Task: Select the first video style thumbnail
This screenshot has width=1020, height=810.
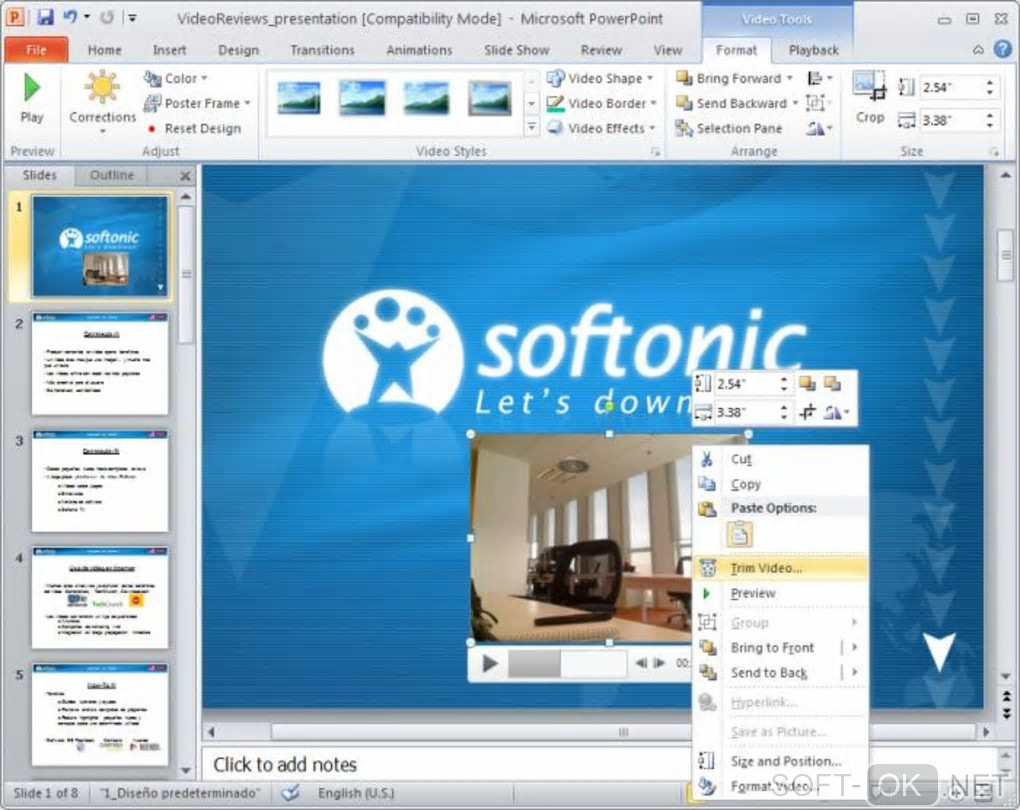Action: tap(299, 98)
